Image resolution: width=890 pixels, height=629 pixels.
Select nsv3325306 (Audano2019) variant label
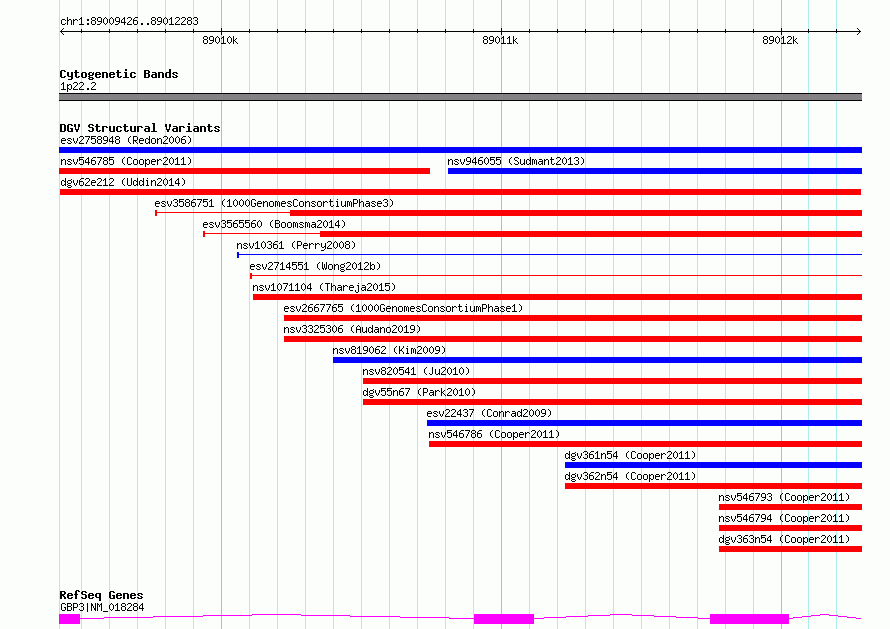point(352,329)
